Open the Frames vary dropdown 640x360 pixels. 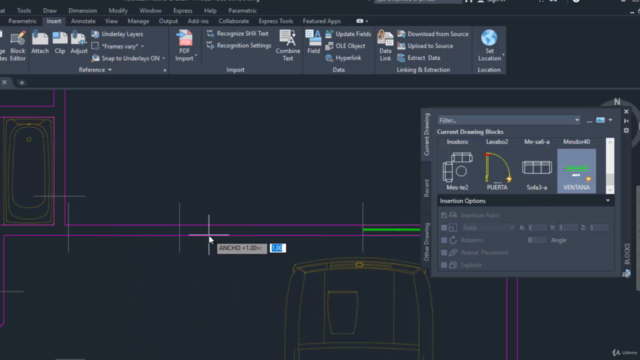click(142, 47)
